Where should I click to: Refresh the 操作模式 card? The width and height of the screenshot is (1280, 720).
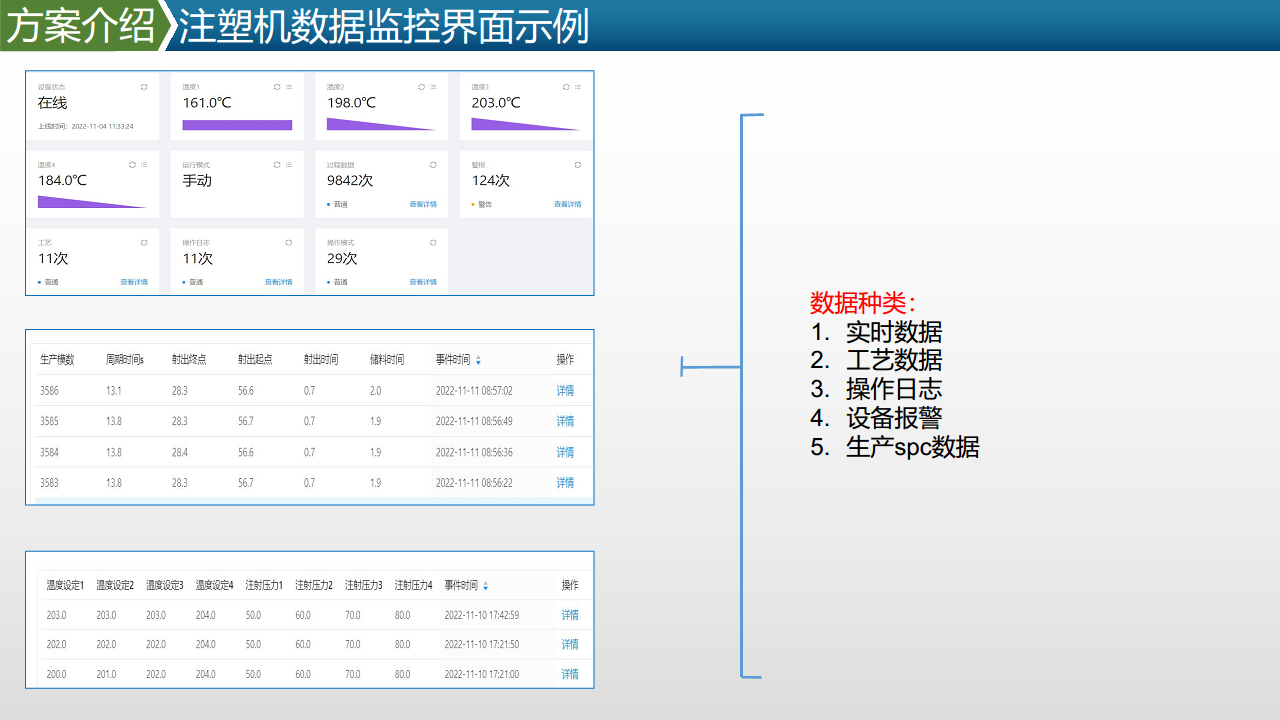point(433,242)
